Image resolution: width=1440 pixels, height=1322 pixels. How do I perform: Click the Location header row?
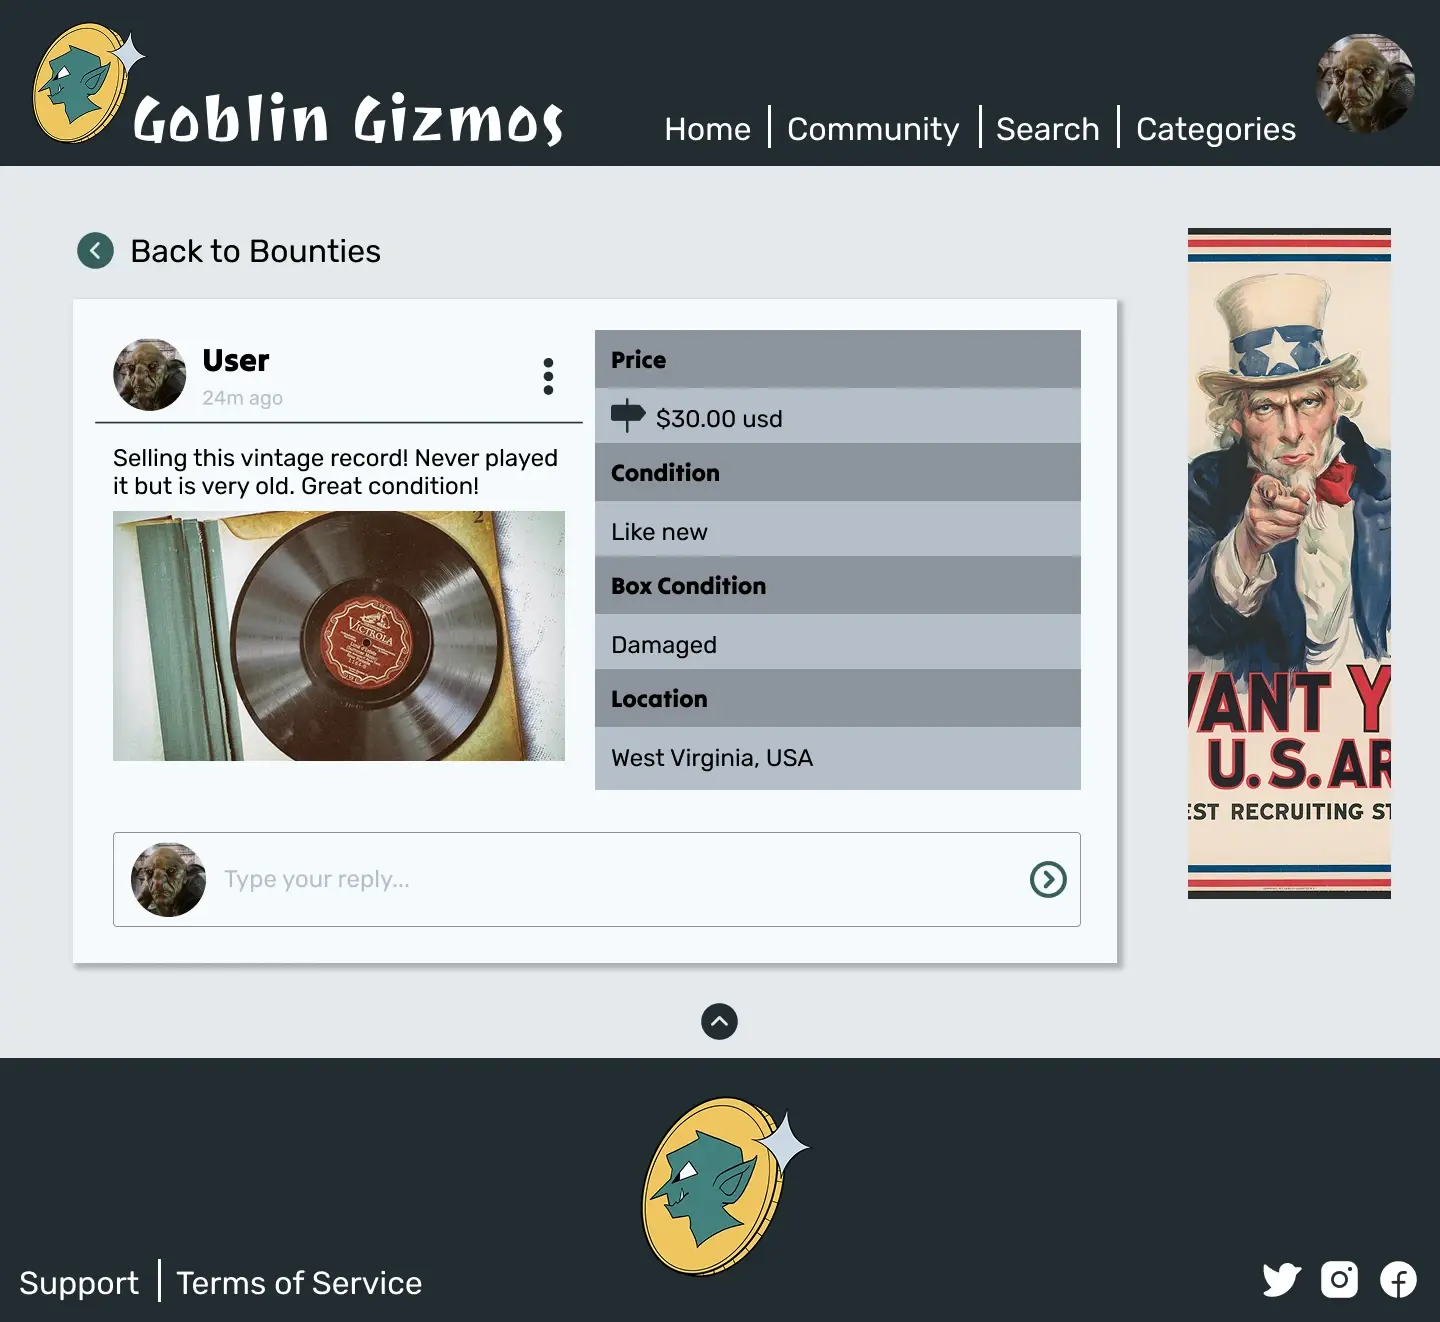[x=838, y=698]
